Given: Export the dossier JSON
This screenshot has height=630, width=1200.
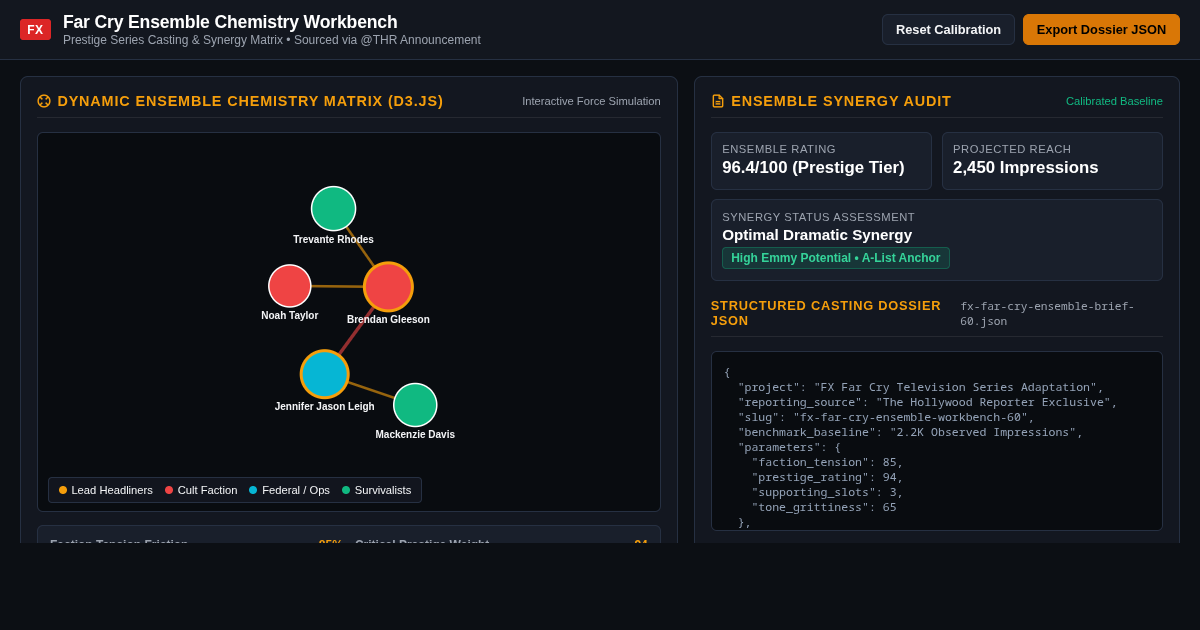Looking at the screenshot, I should [1101, 29].
